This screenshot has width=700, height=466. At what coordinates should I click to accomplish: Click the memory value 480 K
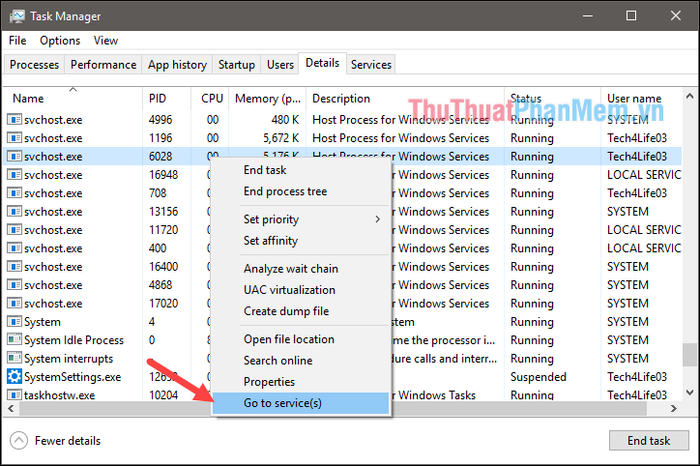tap(285, 120)
